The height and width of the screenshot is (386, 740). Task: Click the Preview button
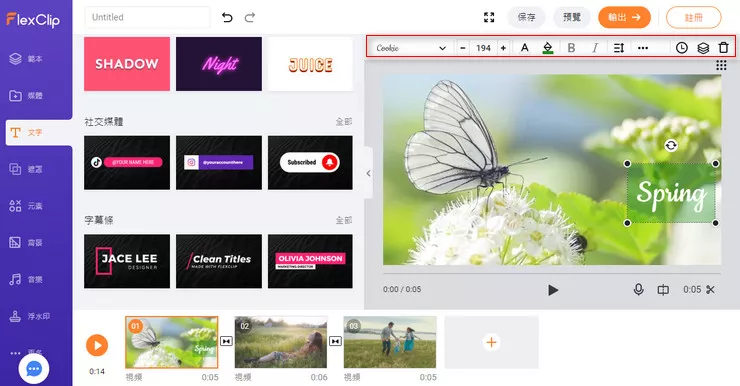[572, 17]
